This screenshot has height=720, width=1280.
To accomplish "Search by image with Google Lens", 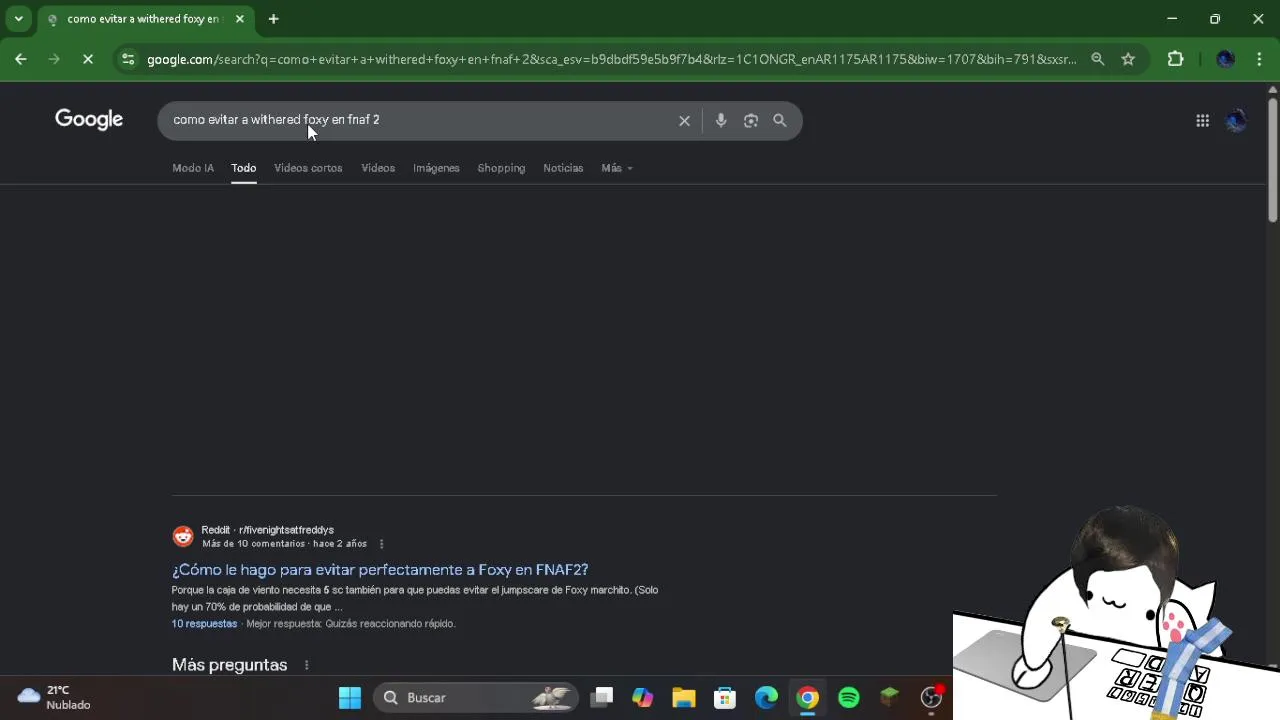I will (751, 121).
